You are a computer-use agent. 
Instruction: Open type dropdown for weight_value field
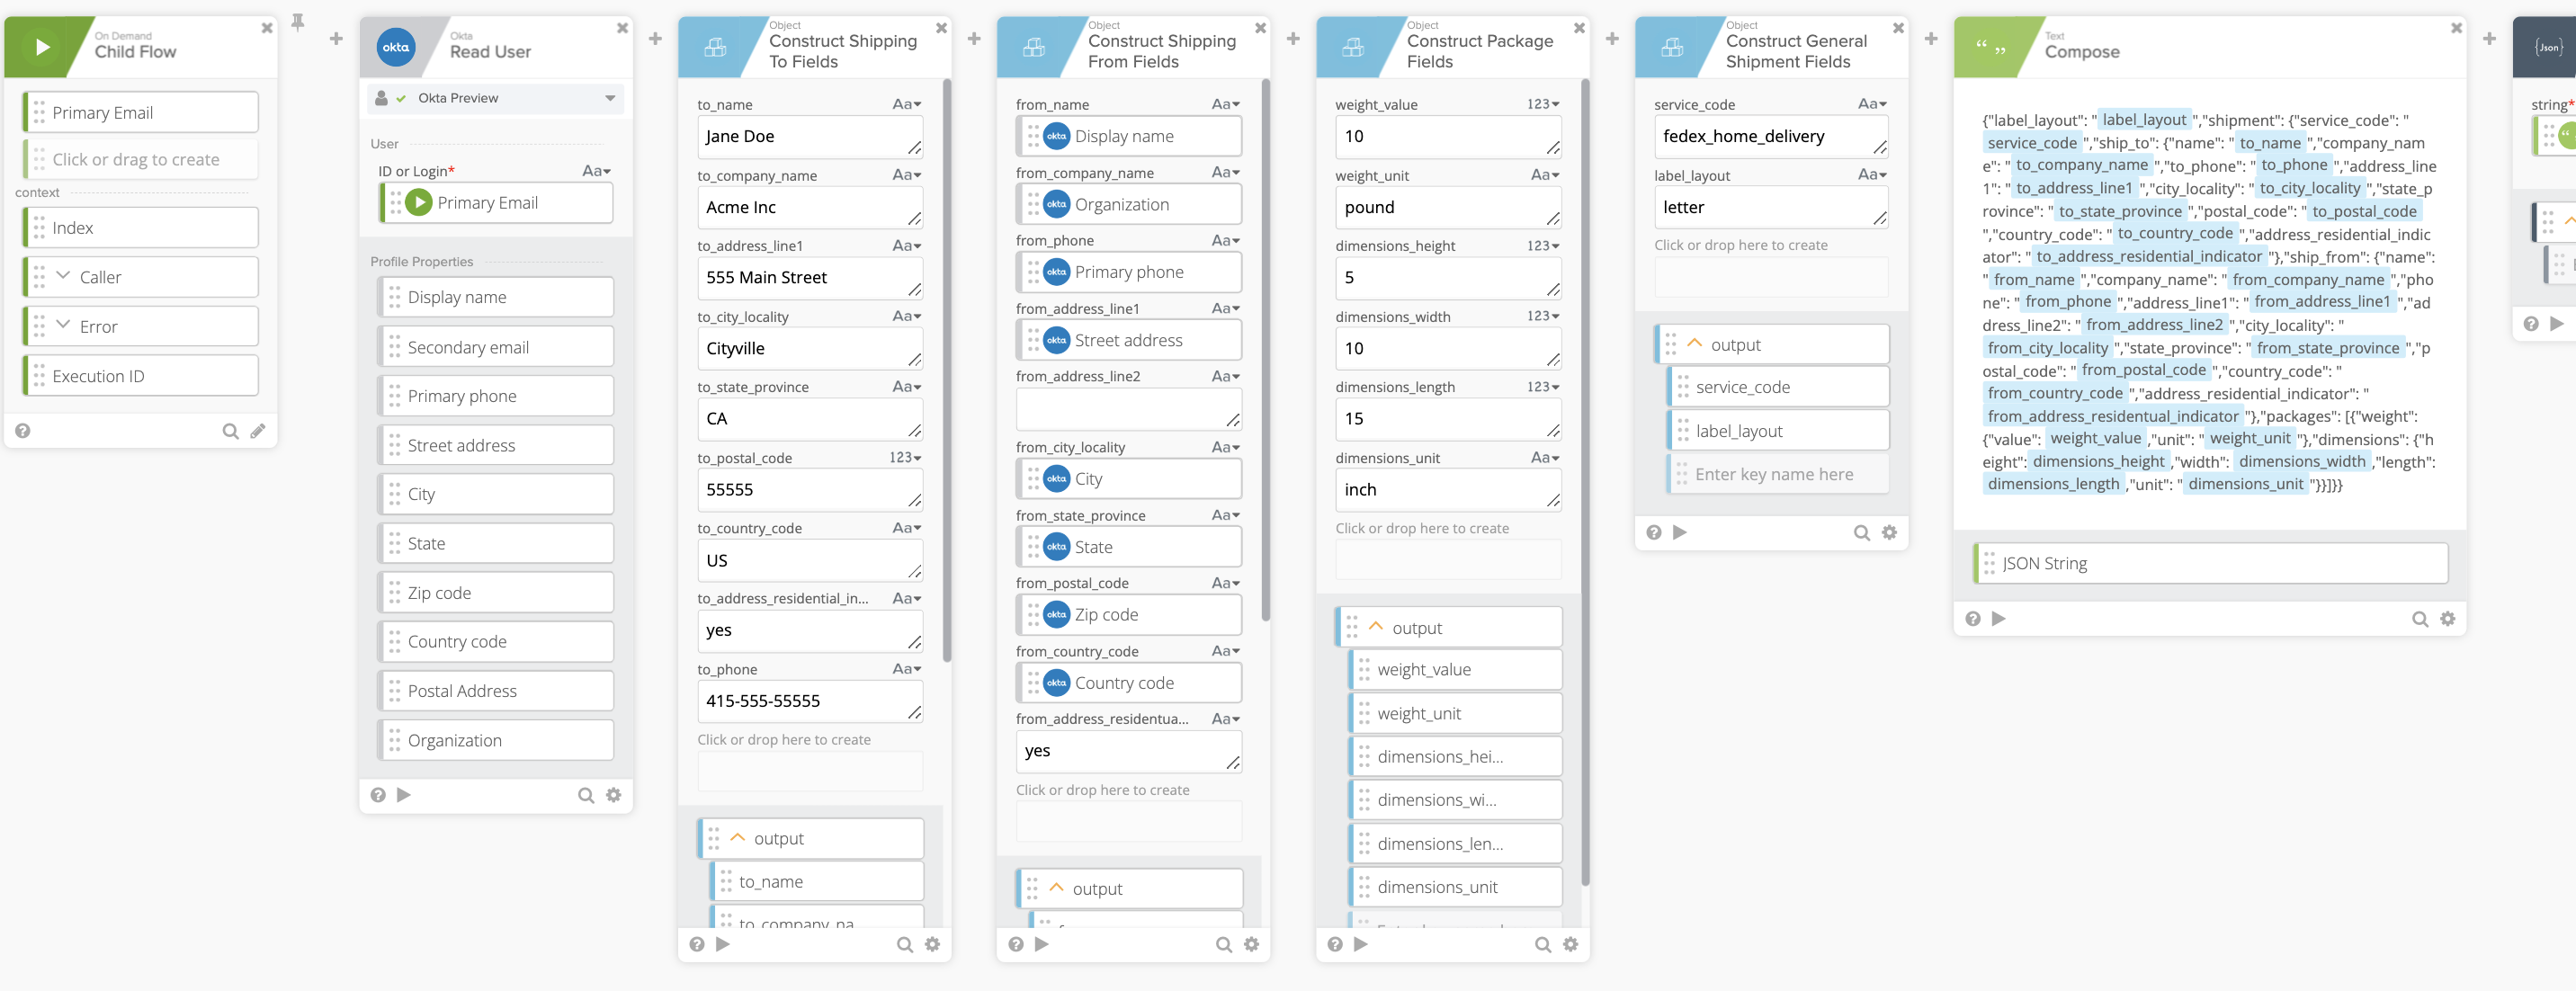(1543, 104)
